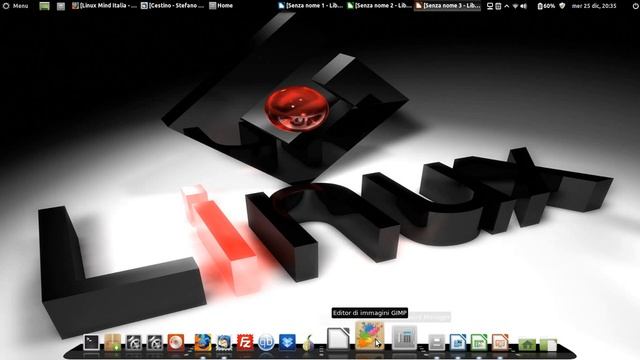This screenshot has height=360, width=640.
Task: Click the first dark swirl icon in dock
Action: (x=133, y=342)
